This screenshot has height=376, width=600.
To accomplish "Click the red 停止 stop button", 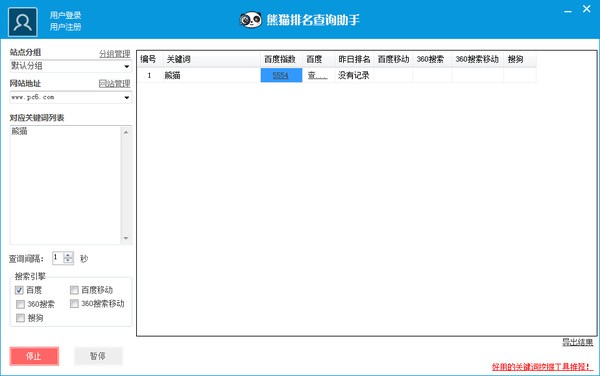I will pos(34,356).
